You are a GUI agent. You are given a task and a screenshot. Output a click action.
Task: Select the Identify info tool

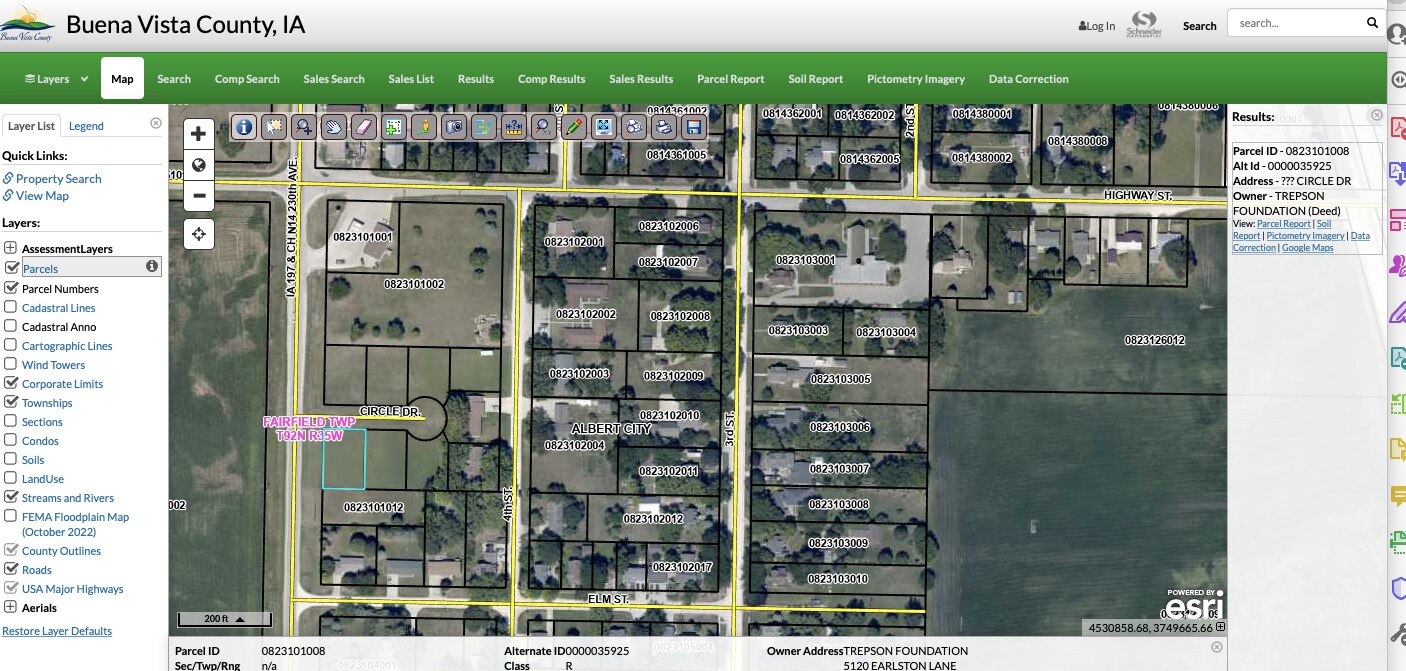click(244, 127)
